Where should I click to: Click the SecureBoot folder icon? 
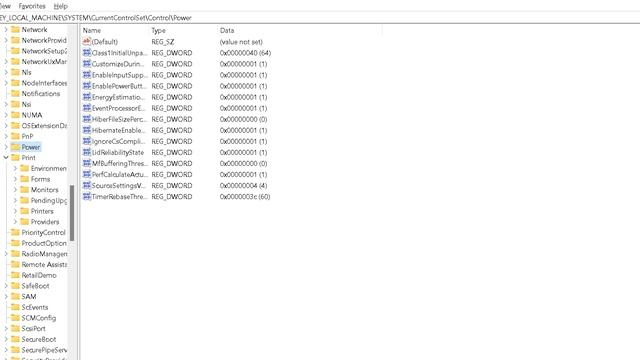[16, 339]
